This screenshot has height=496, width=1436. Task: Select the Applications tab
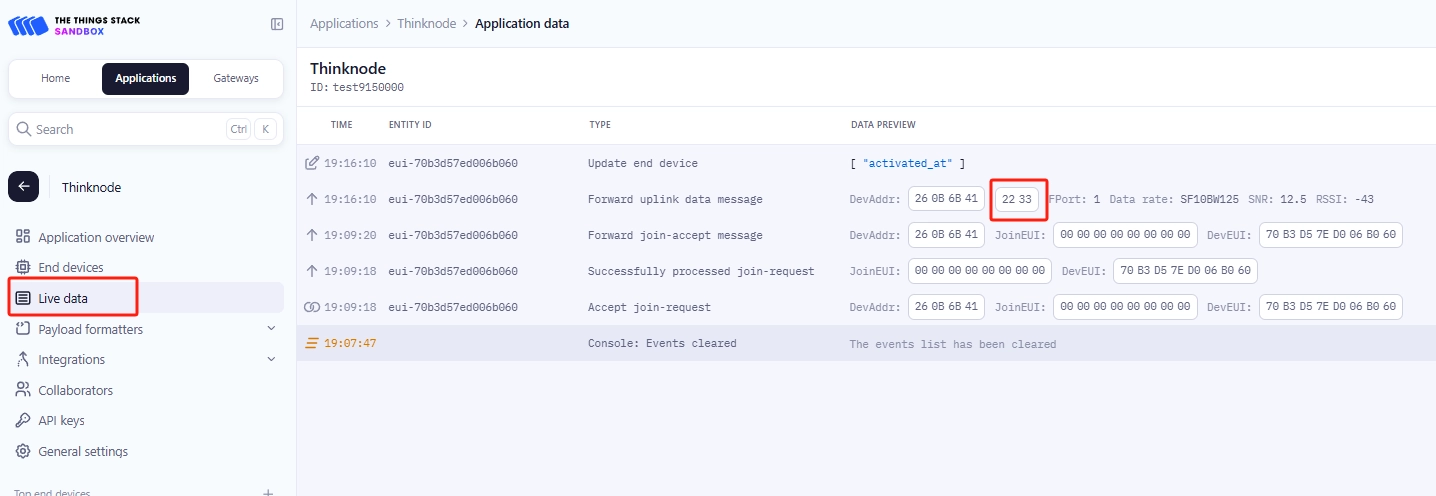click(x=145, y=78)
